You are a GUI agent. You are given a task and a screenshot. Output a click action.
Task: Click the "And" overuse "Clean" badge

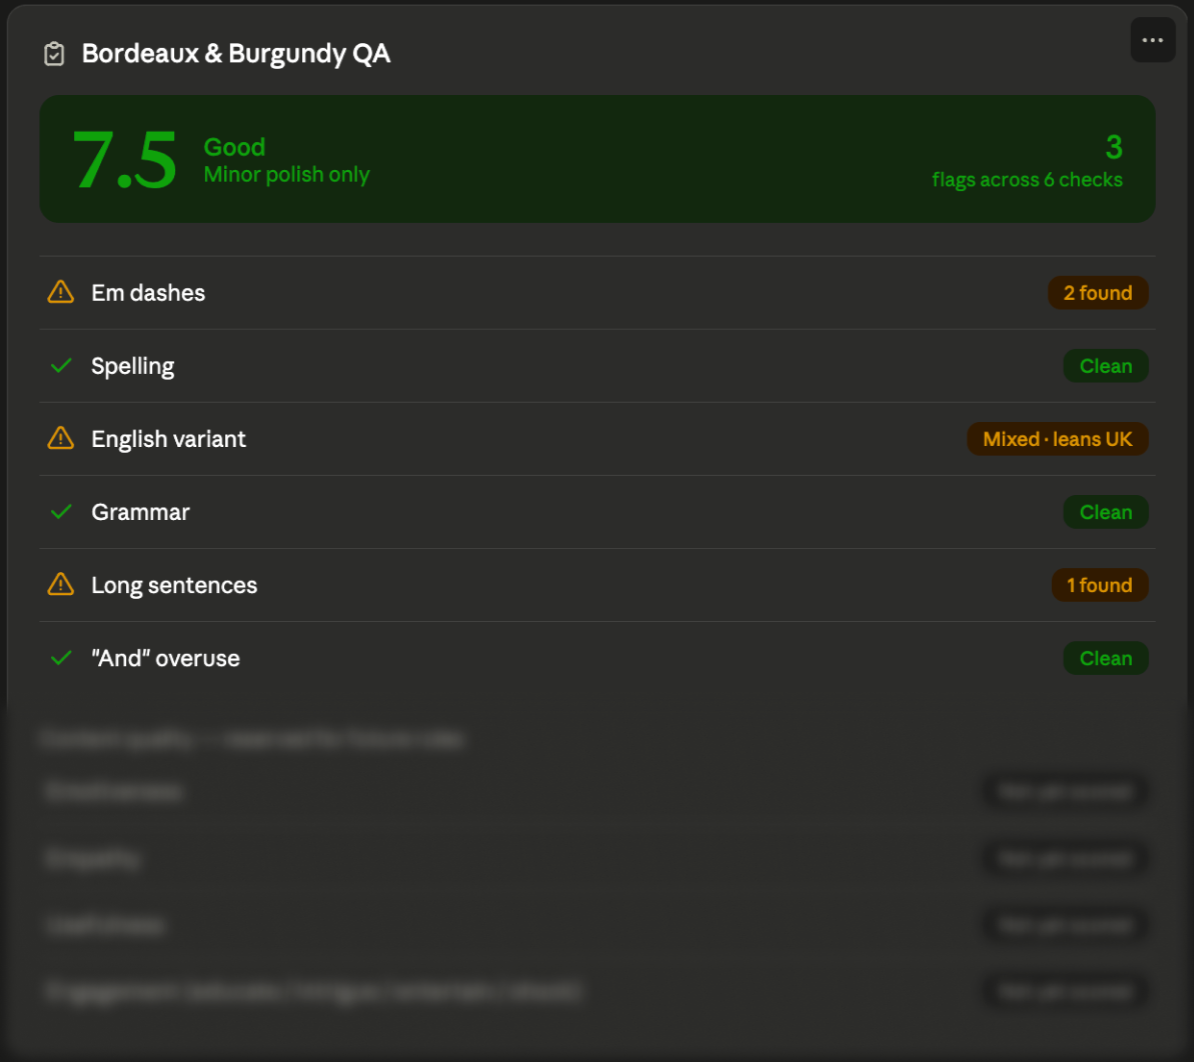(x=1106, y=659)
